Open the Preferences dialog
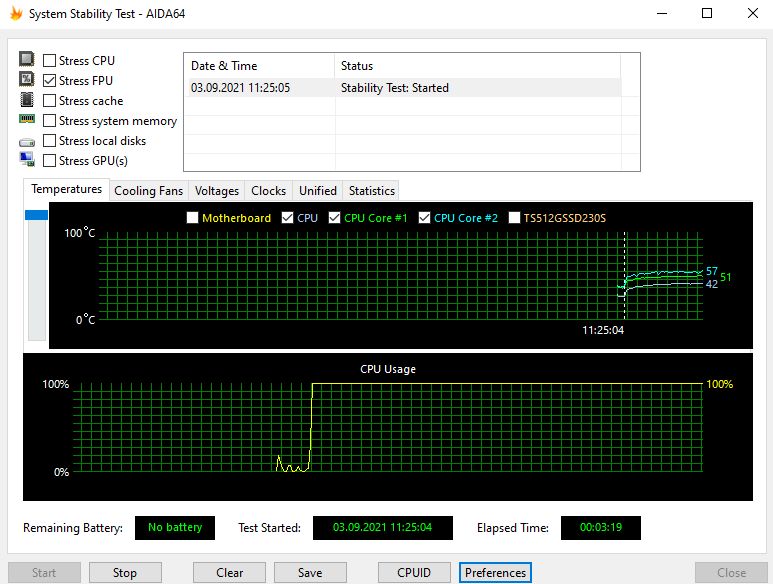Image resolution: width=773 pixels, height=584 pixels. coord(495,573)
